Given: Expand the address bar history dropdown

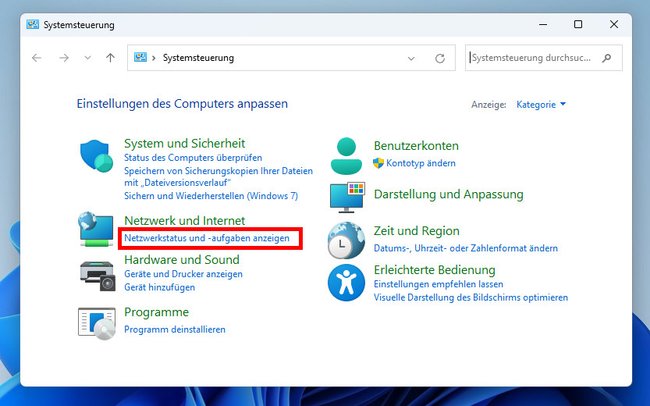Looking at the screenshot, I should click(411, 58).
